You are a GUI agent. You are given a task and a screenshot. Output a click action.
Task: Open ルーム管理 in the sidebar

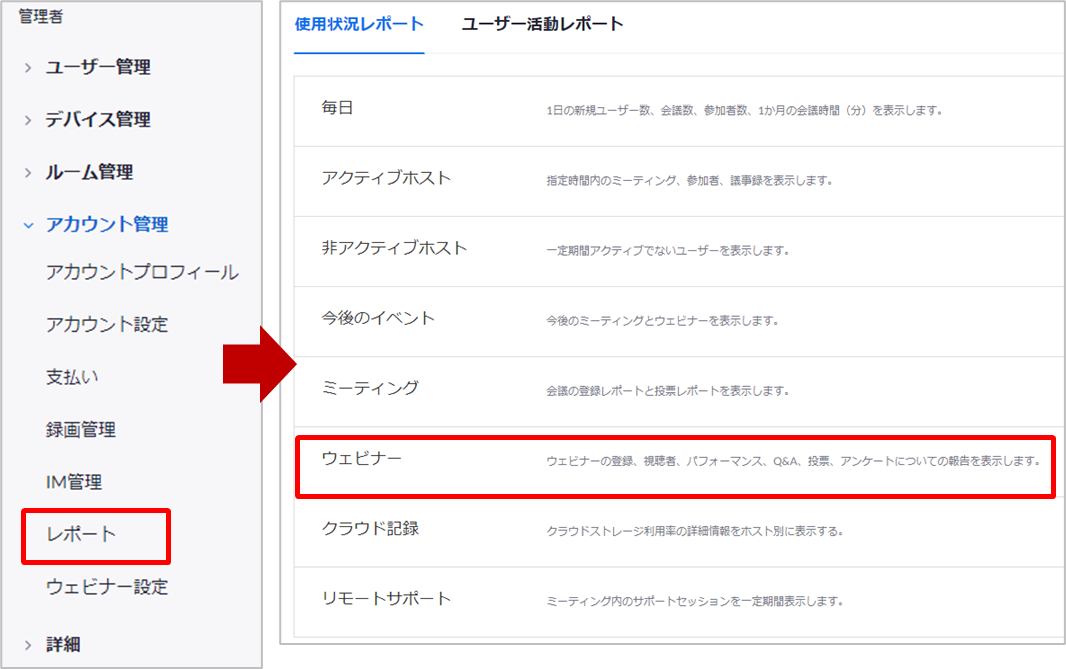point(89,172)
